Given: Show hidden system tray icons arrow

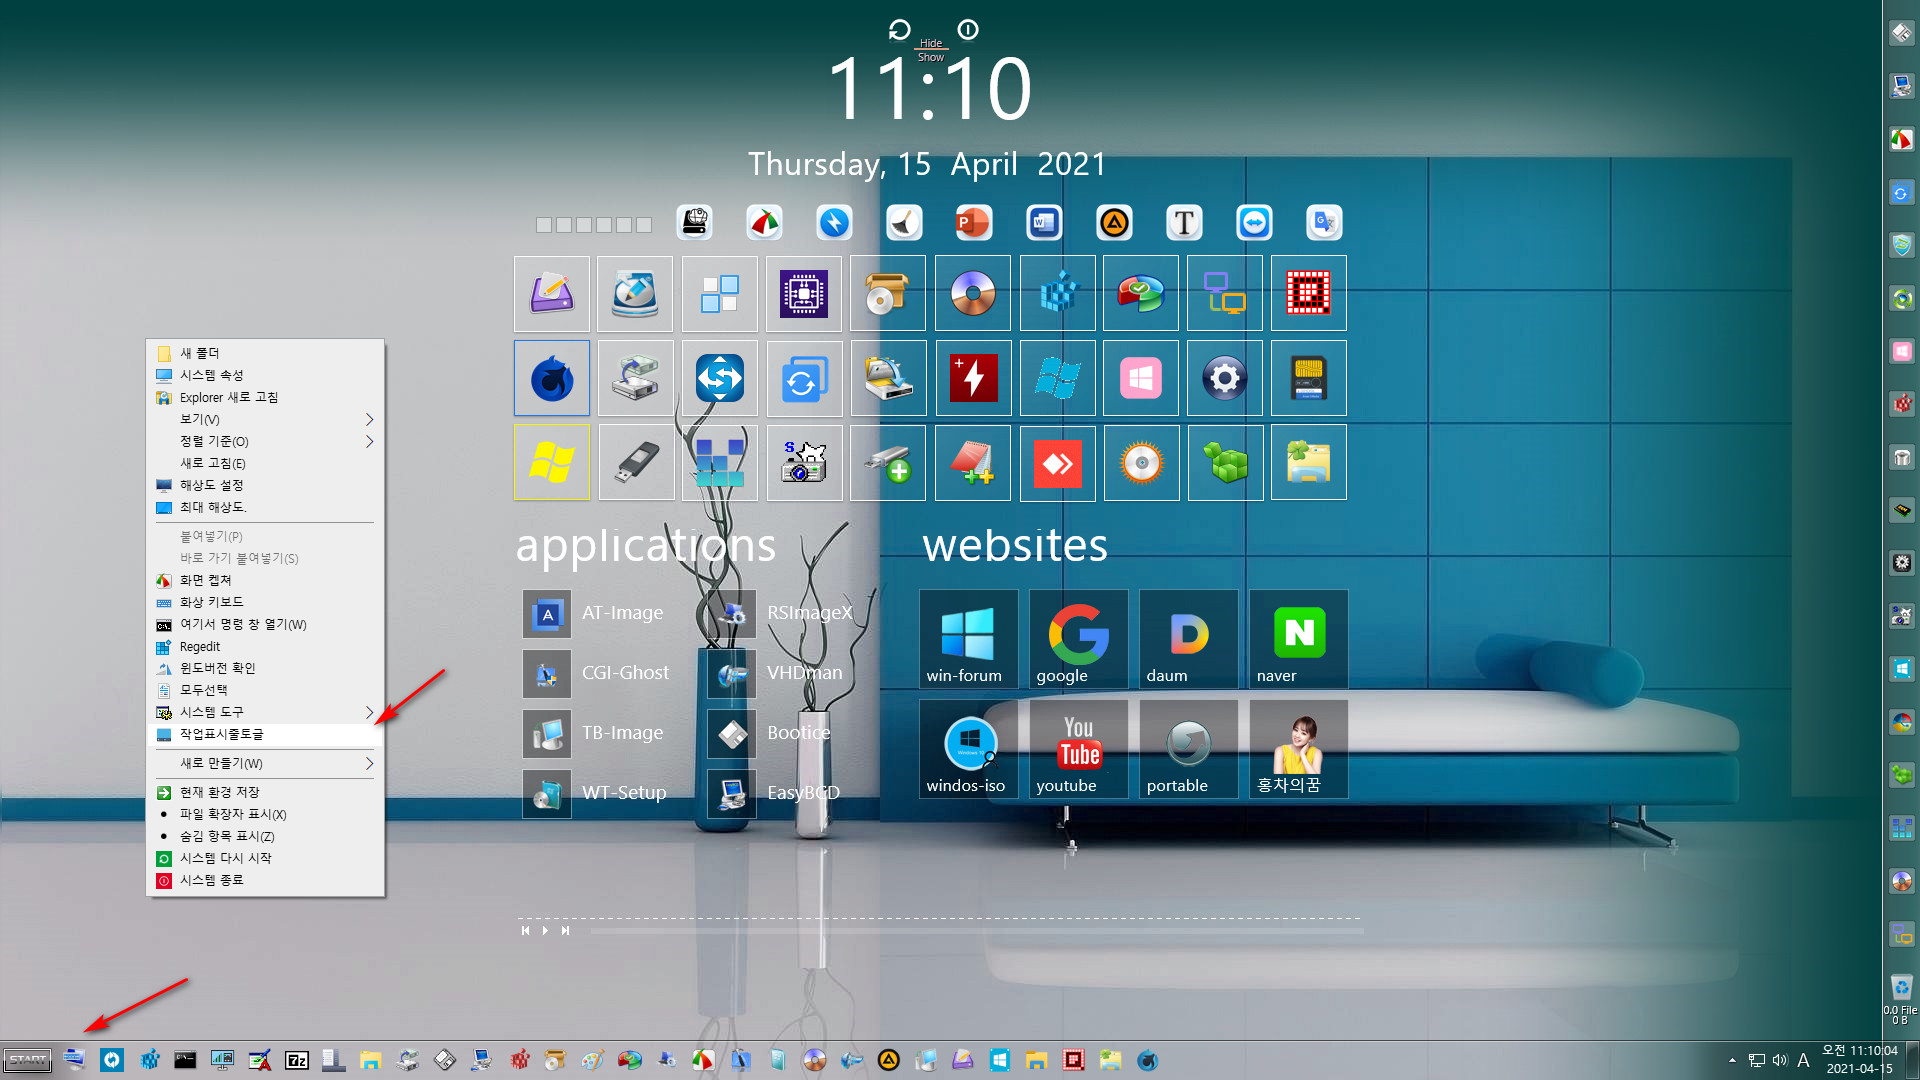Looking at the screenshot, I should pyautogui.click(x=1732, y=1060).
